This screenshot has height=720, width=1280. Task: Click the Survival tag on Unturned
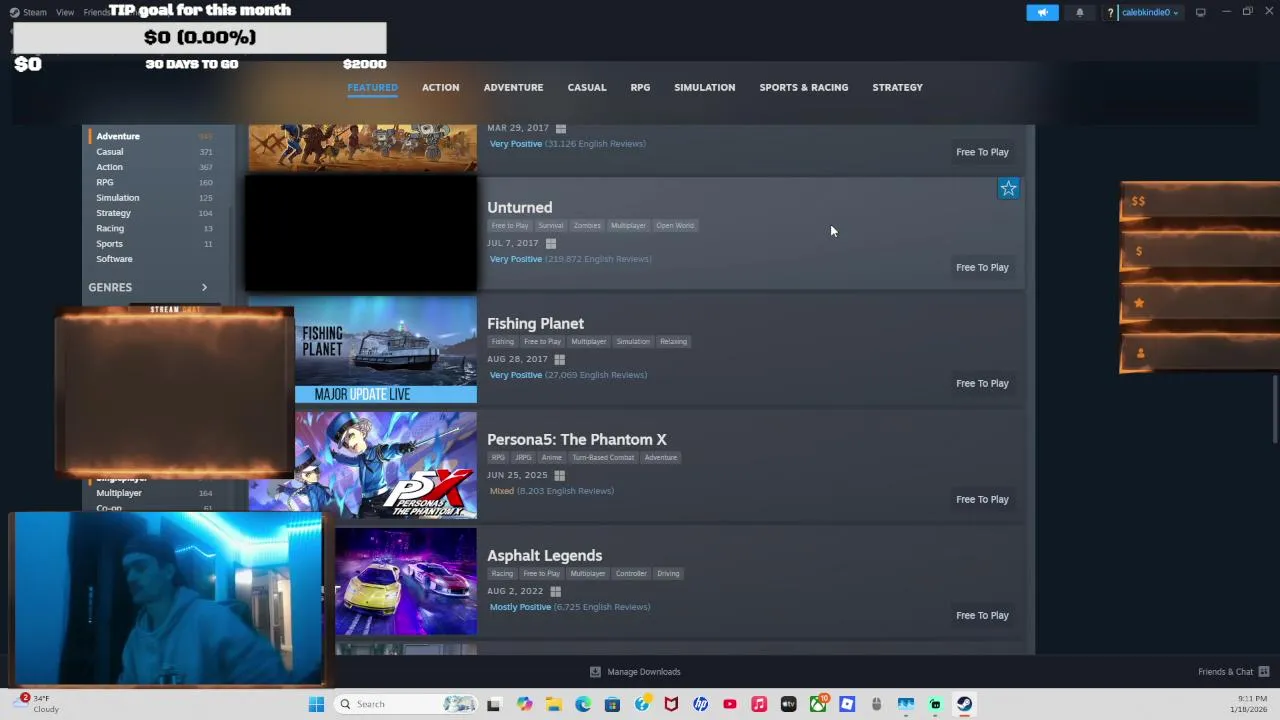click(550, 226)
